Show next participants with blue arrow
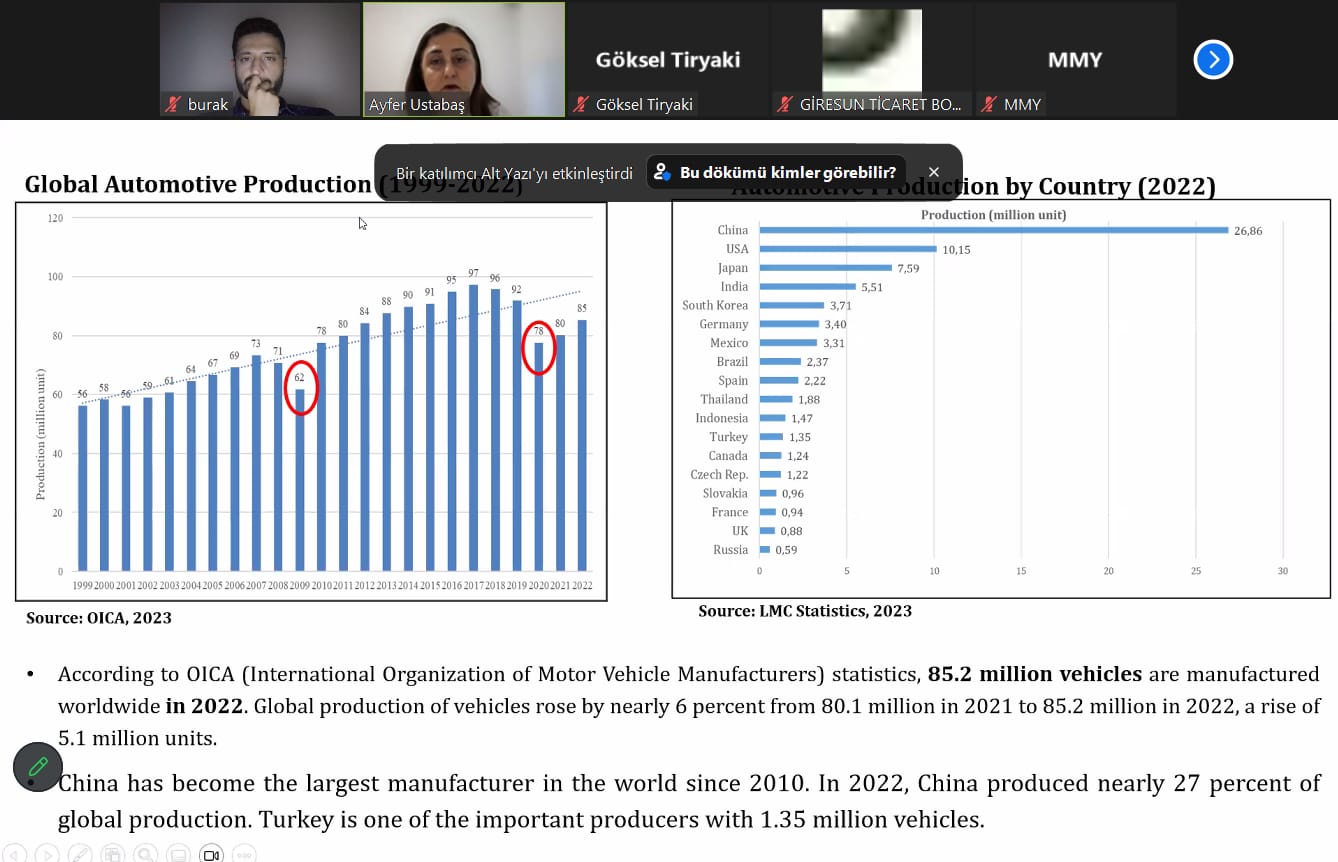Viewport: 1338px width, 862px height. [1213, 60]
